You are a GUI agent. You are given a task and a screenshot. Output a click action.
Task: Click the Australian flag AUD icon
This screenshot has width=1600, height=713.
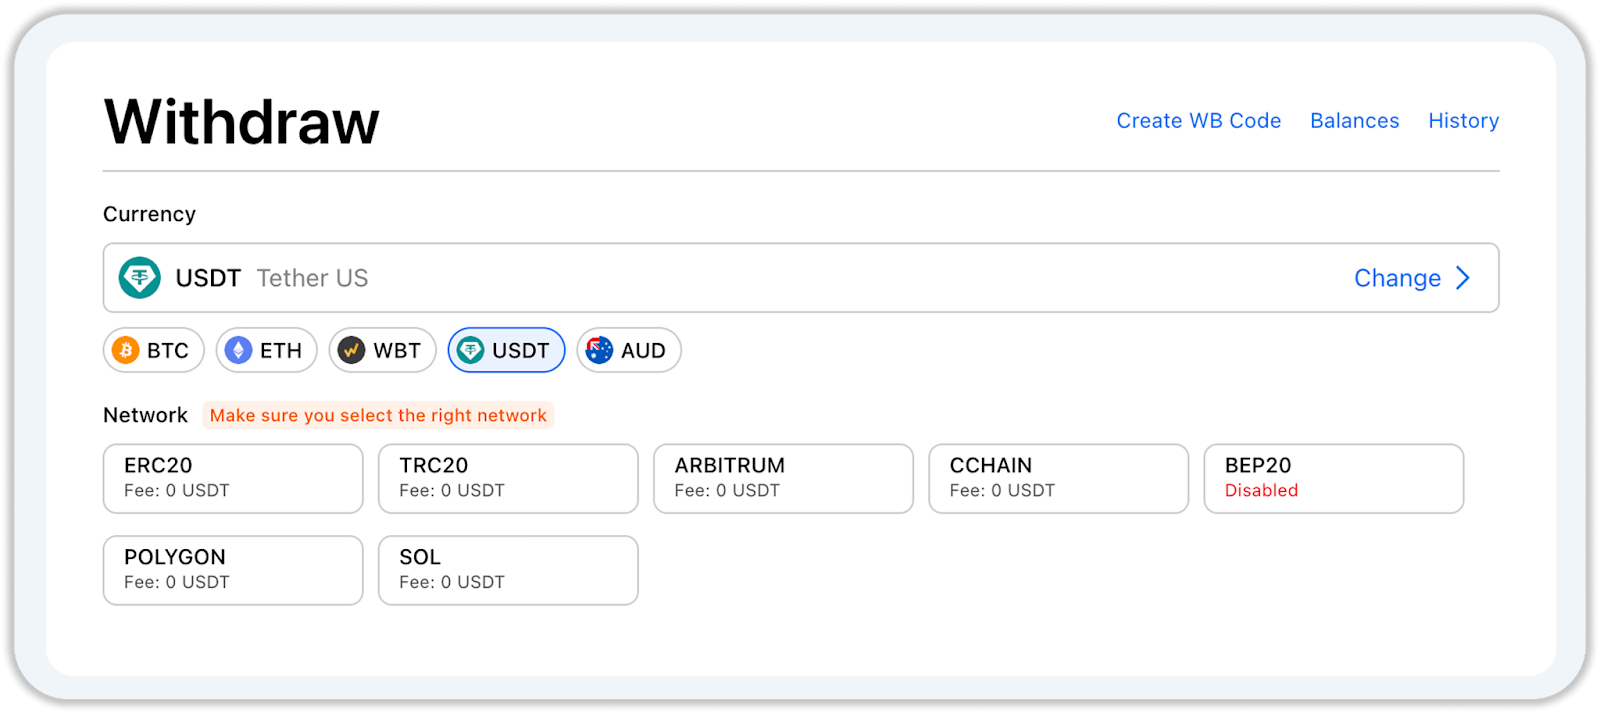[599, 350]
